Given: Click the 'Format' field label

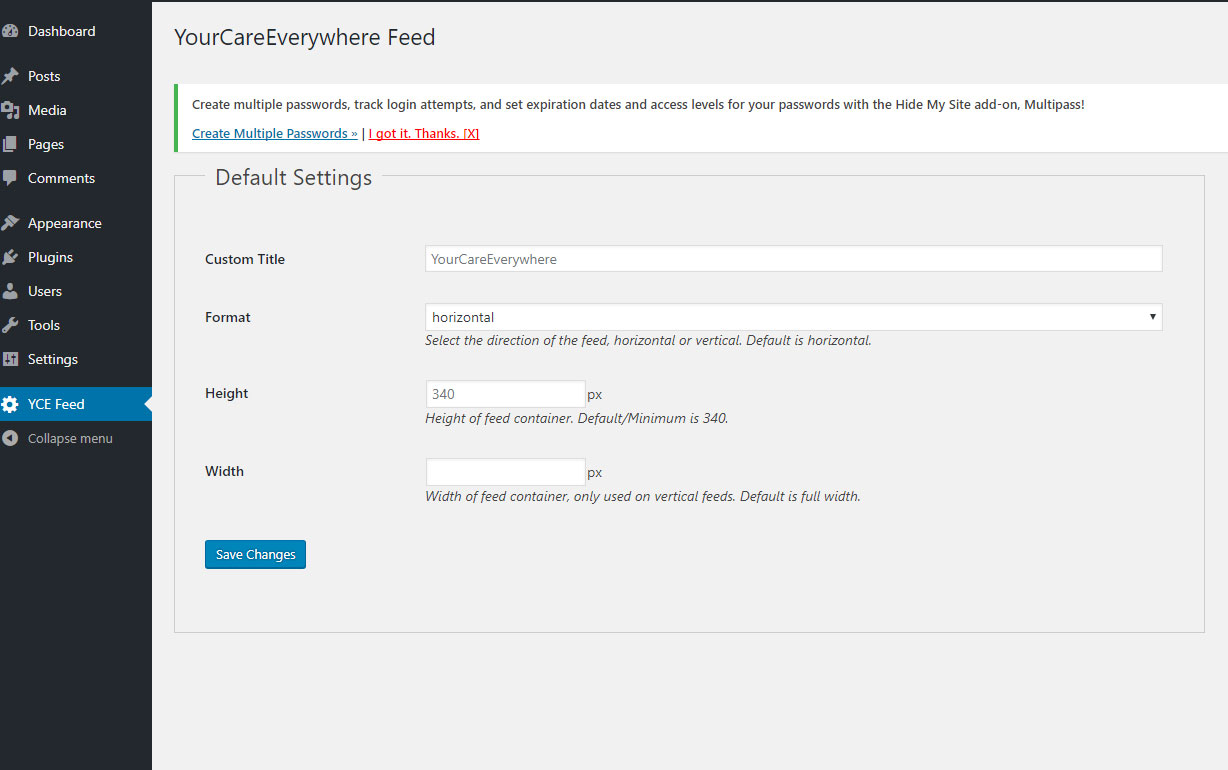Looking at the screenshot, I should point(228,317).
